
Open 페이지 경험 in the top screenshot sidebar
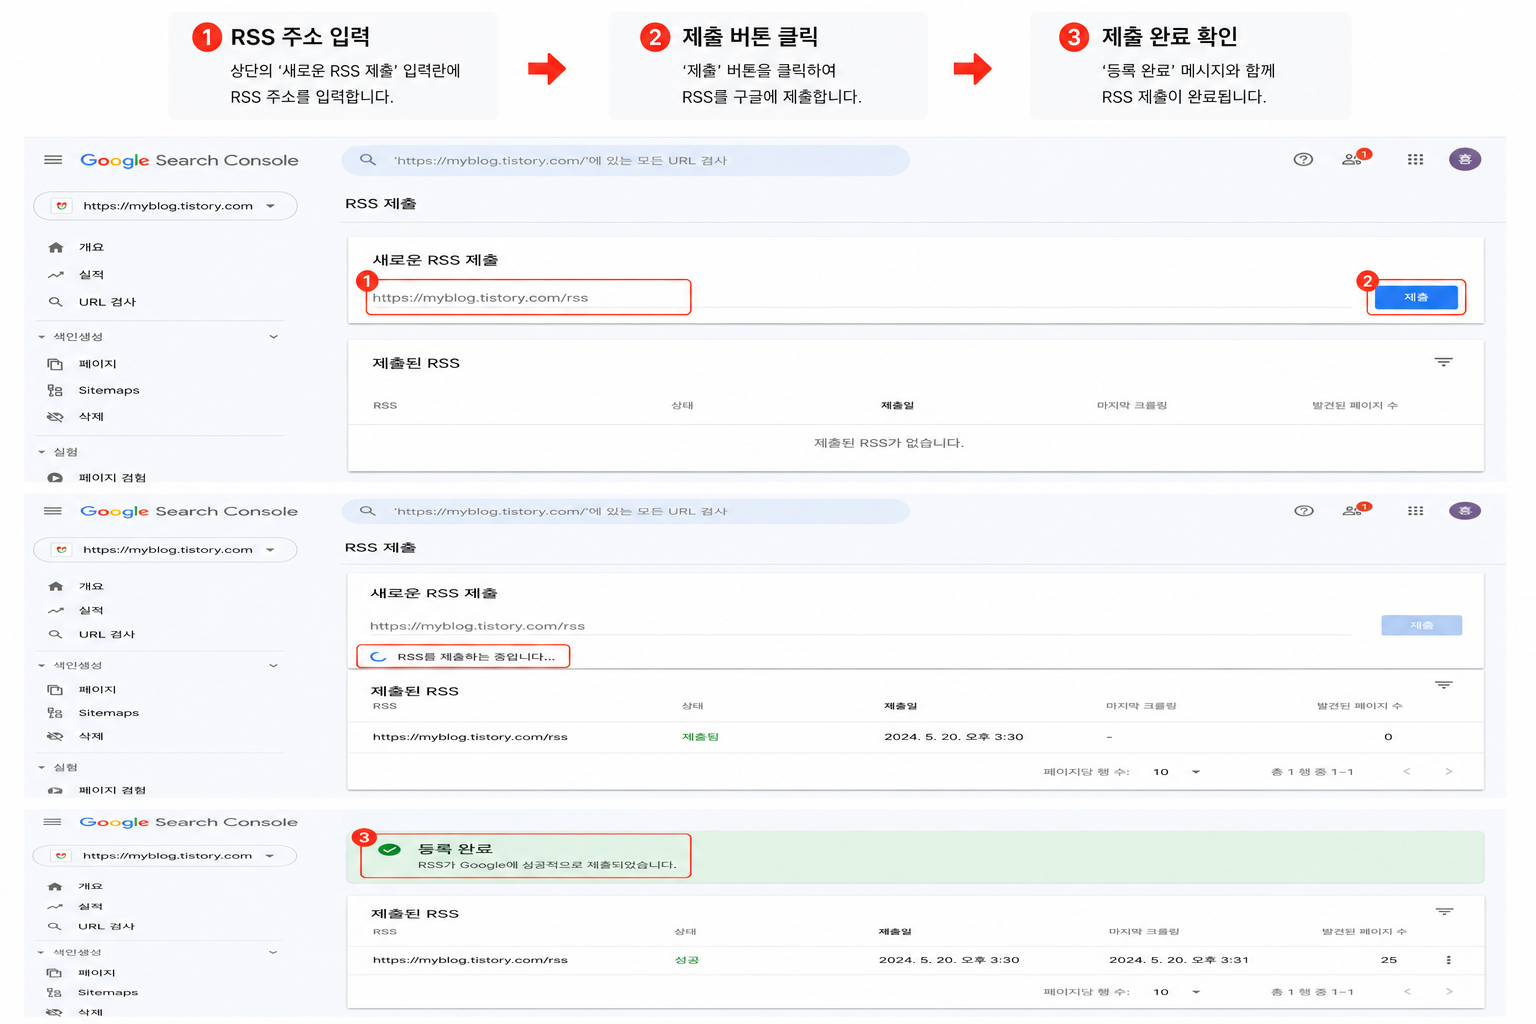[112, 478]
